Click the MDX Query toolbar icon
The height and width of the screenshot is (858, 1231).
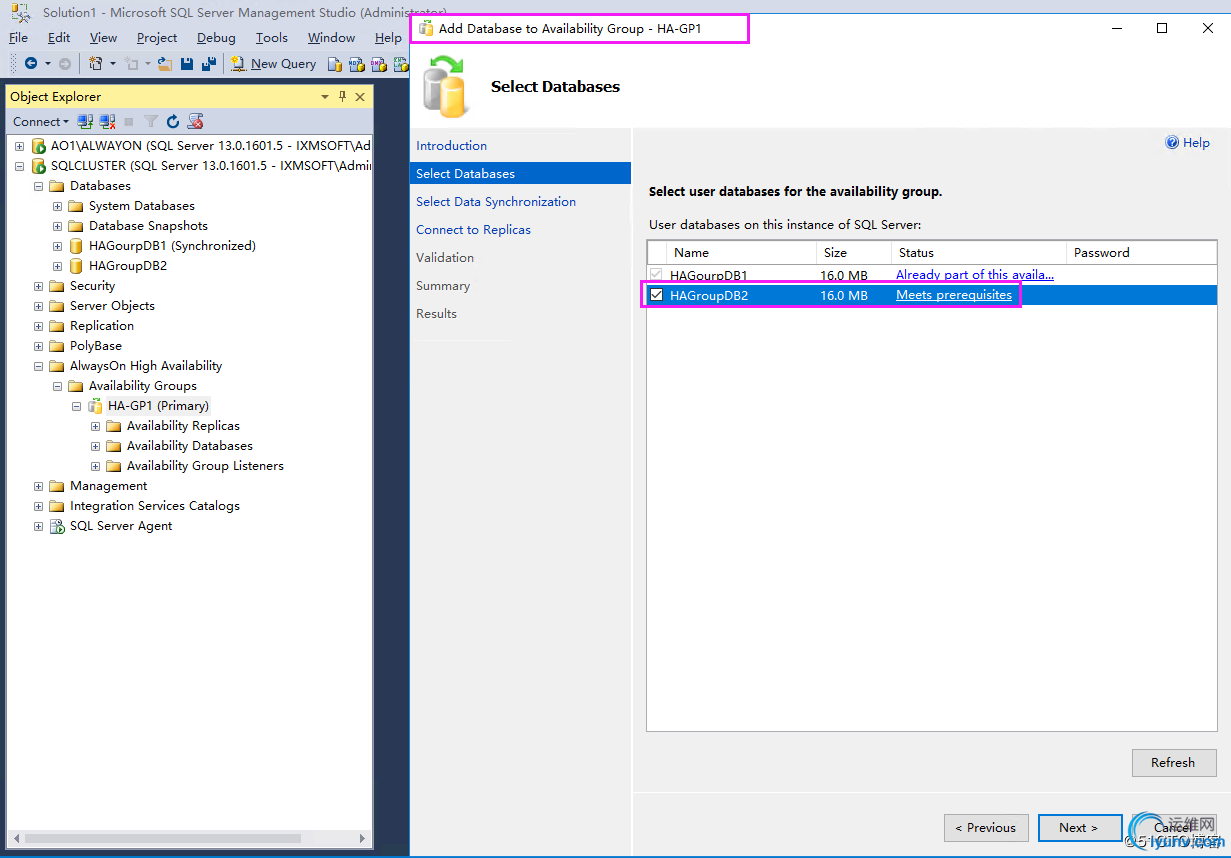(356, 63)
